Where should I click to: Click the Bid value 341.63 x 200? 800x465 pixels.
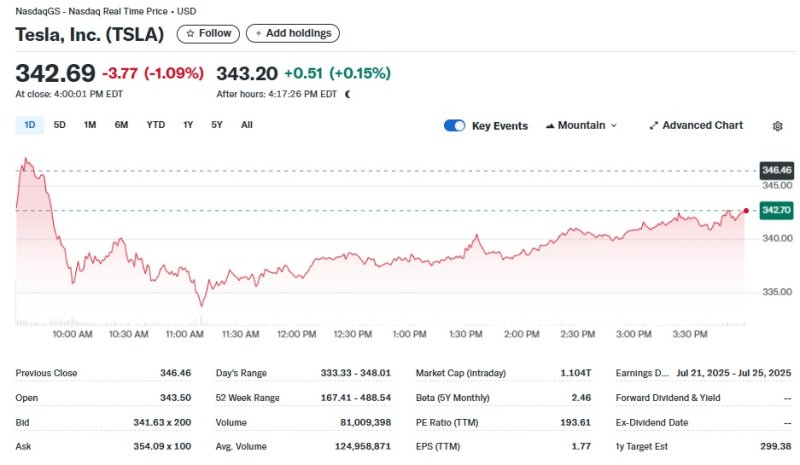tap(162, 423)
